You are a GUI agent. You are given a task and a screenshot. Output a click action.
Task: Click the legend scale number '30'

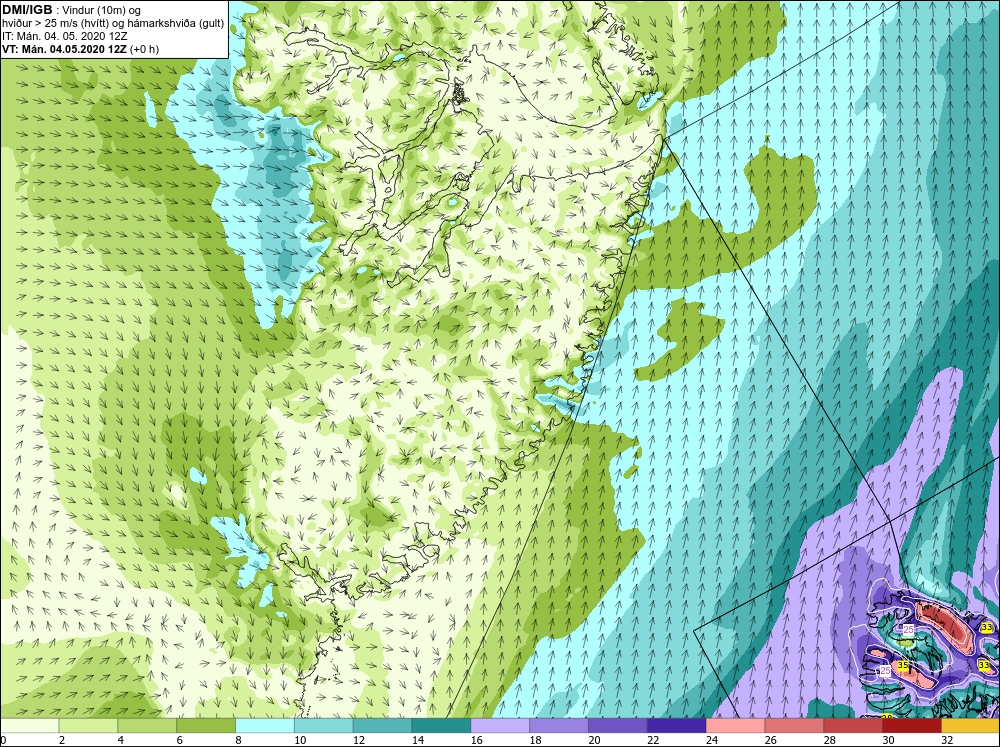[888, 740]
